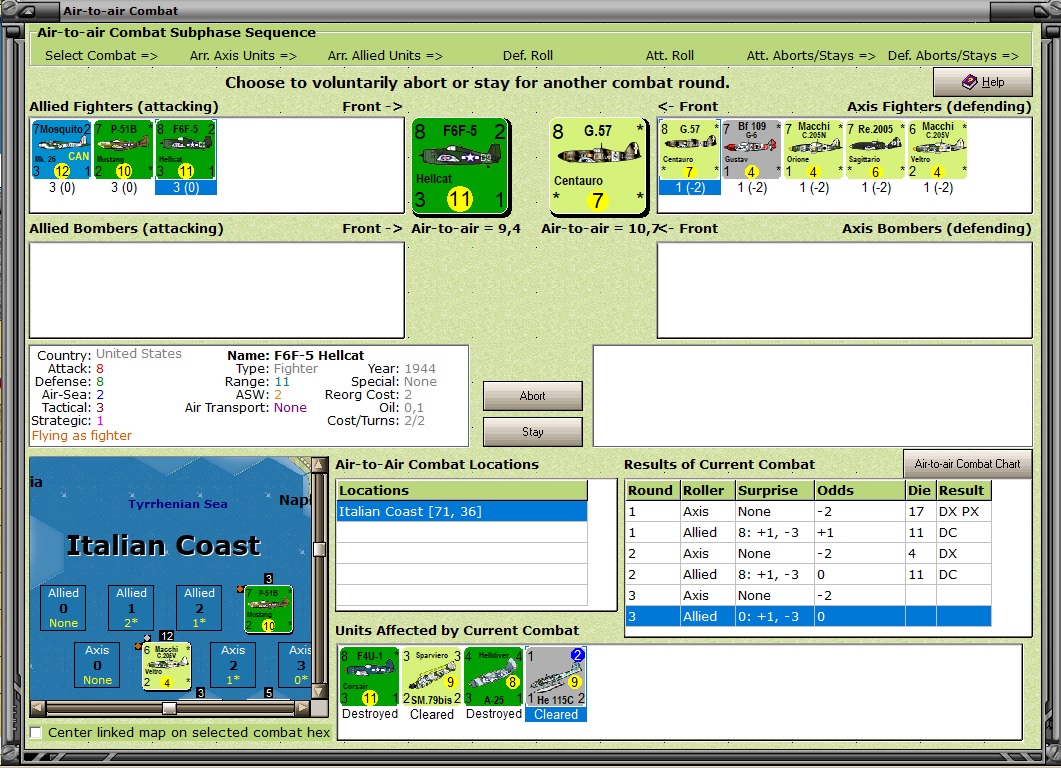Select the Bf 109 Gustav counter
Viewport: 1061px width, 768px height.
(751, 150)
